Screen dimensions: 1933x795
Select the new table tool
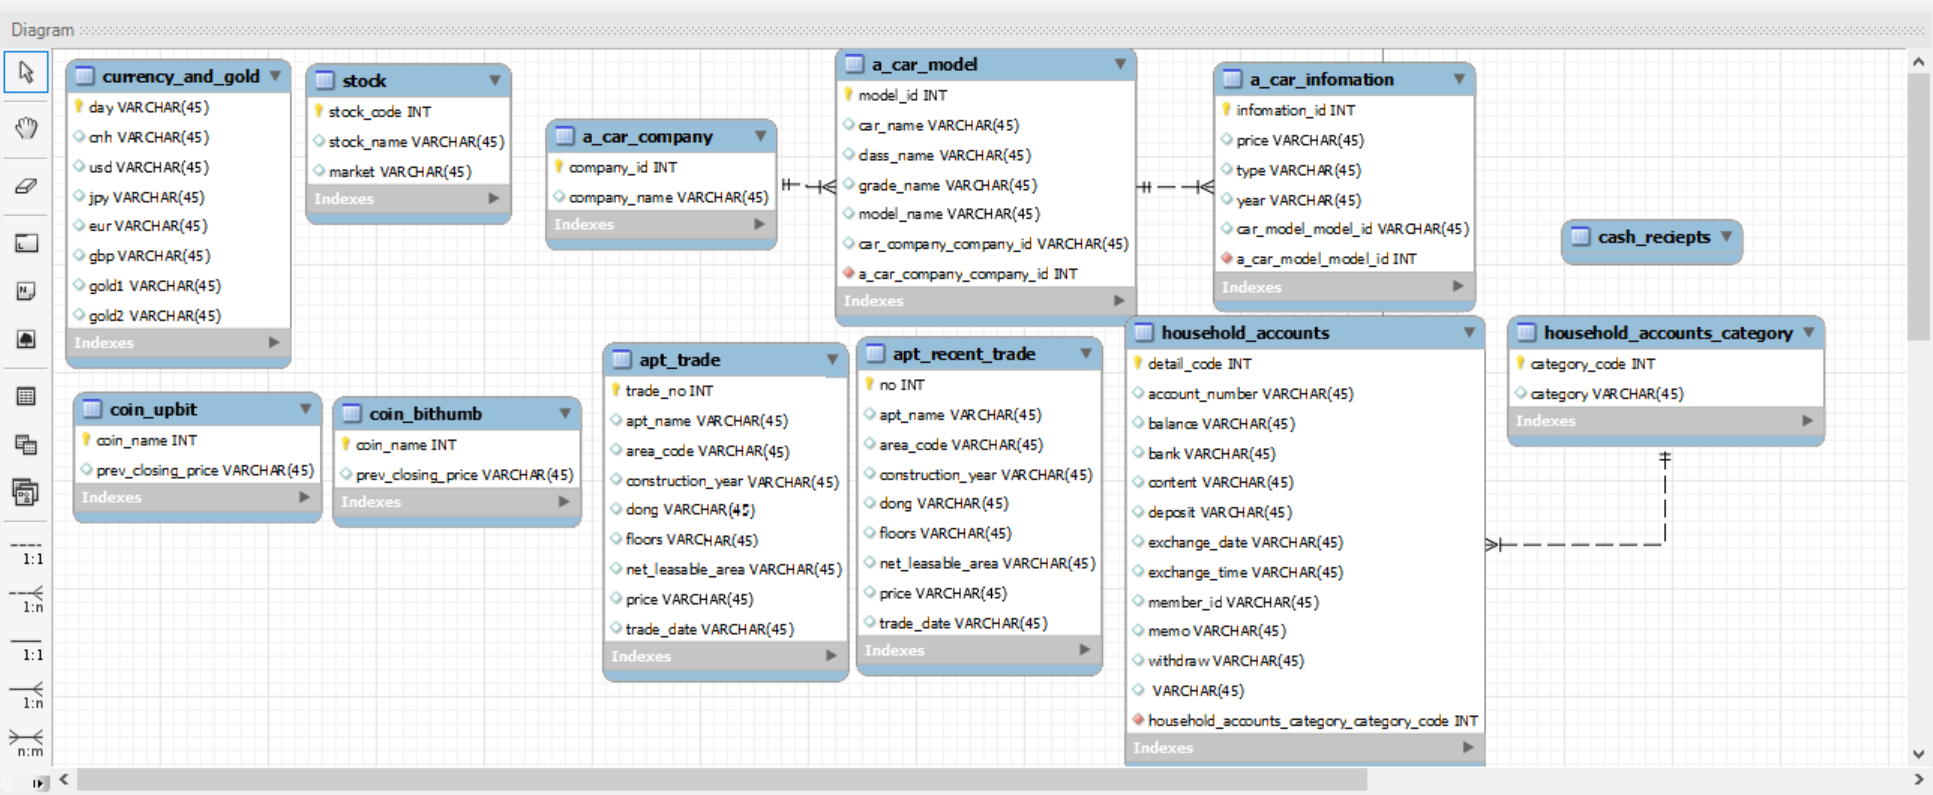point(26,397)
